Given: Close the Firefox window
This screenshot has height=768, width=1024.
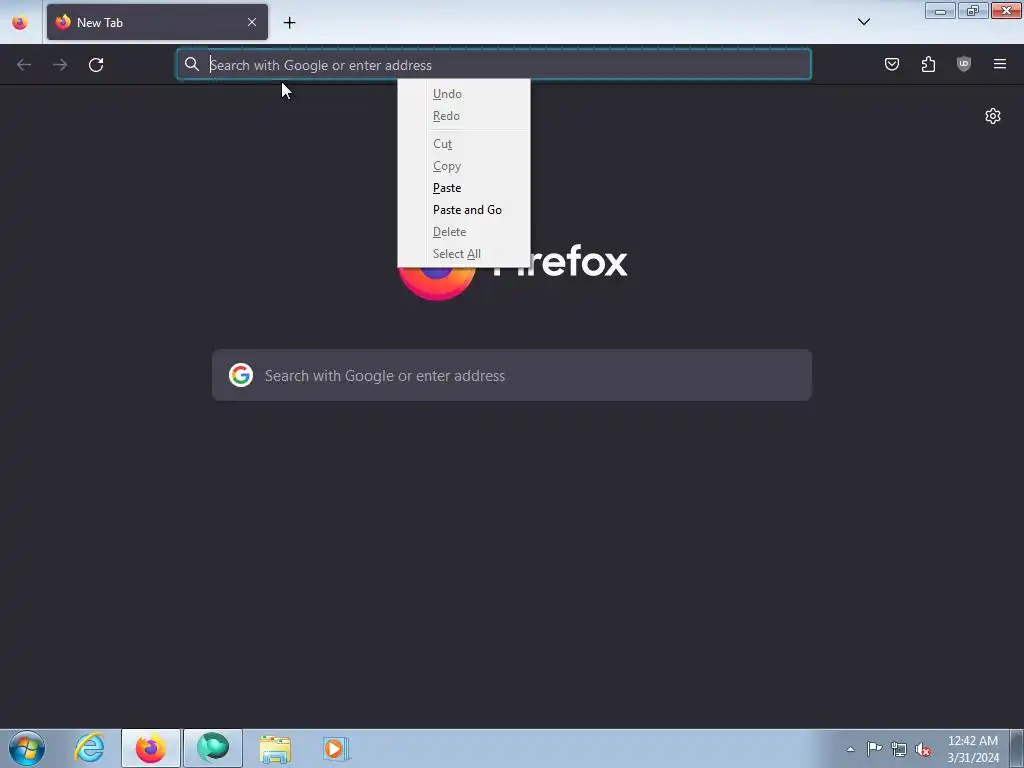Looking at the screenshot, I should click(1006, 10).
